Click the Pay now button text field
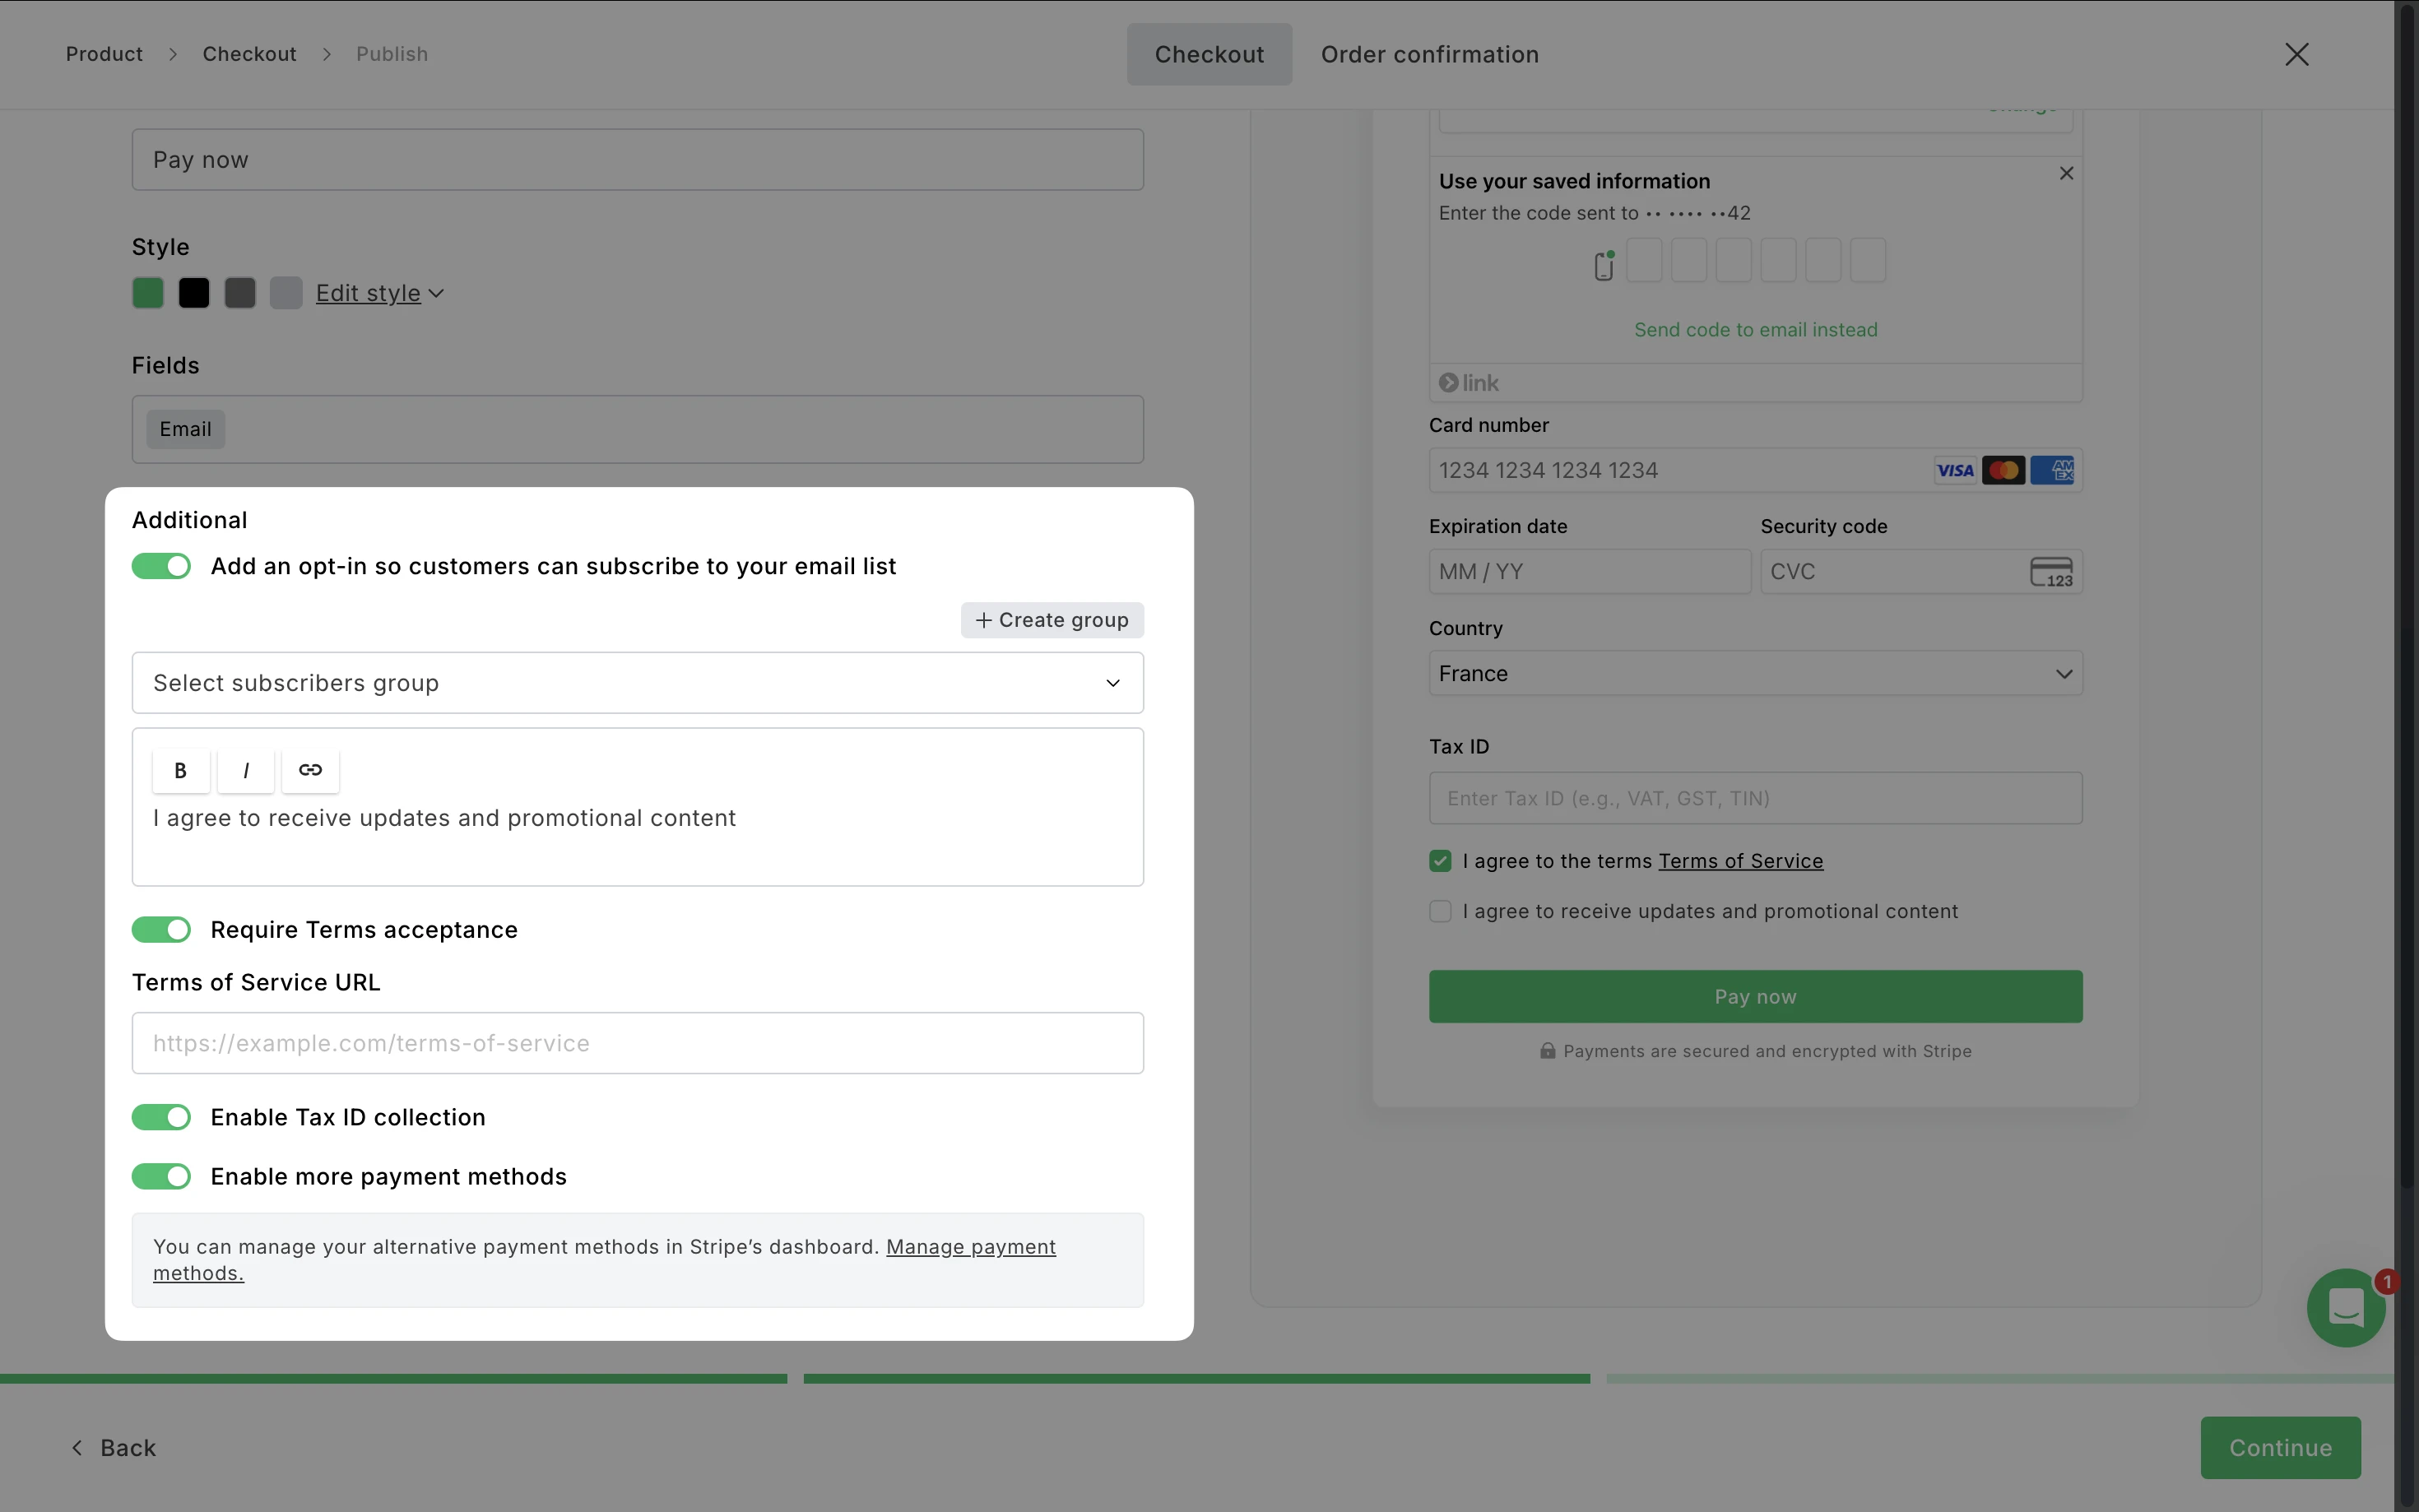2419x1512 pixels. (638, 160)
